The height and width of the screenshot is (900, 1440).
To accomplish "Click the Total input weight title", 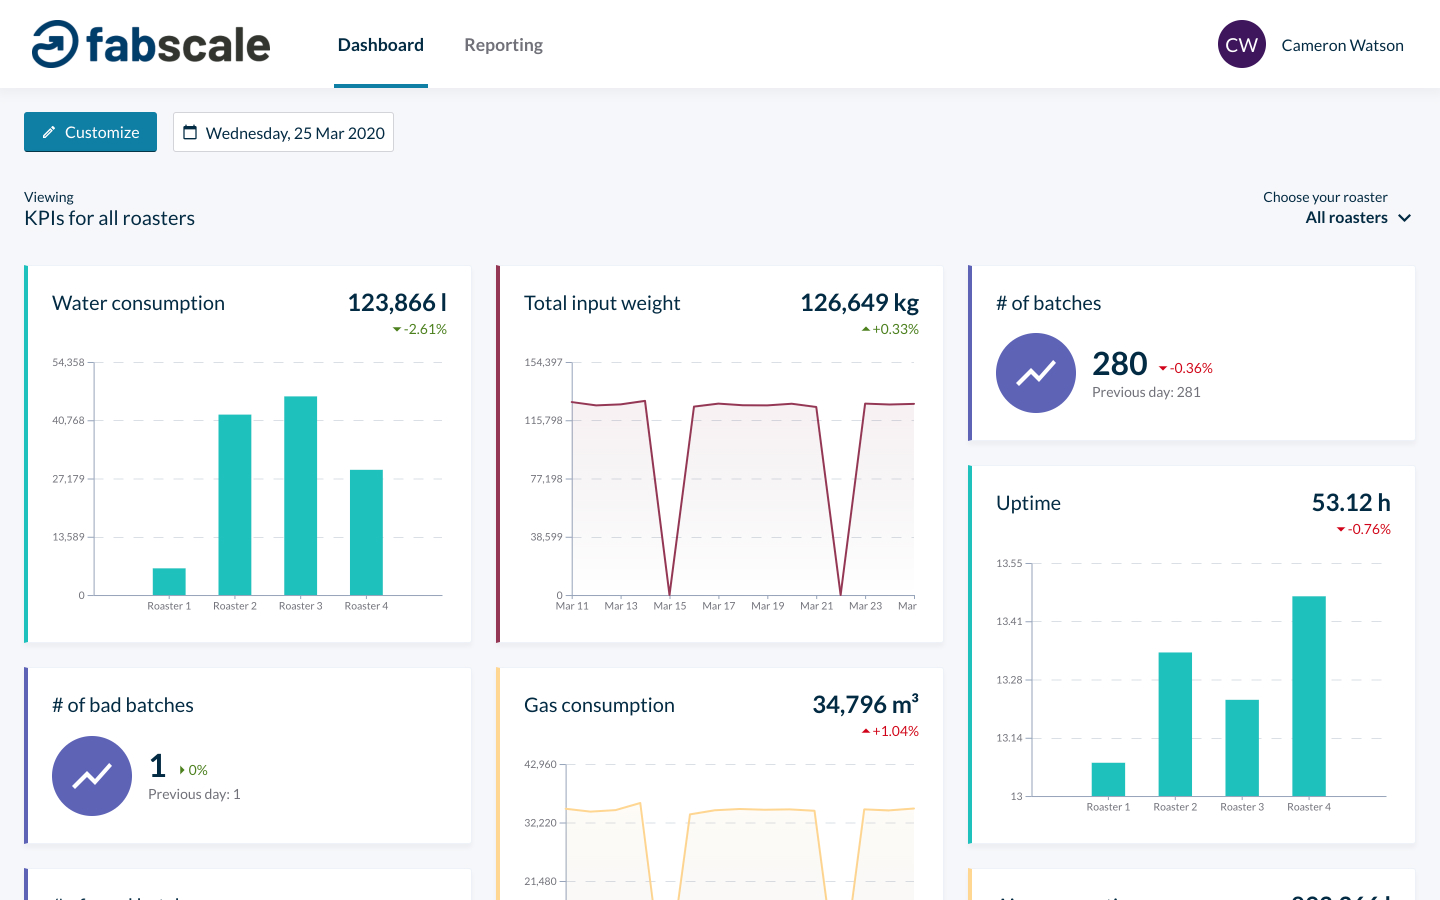I will [602, 303].
